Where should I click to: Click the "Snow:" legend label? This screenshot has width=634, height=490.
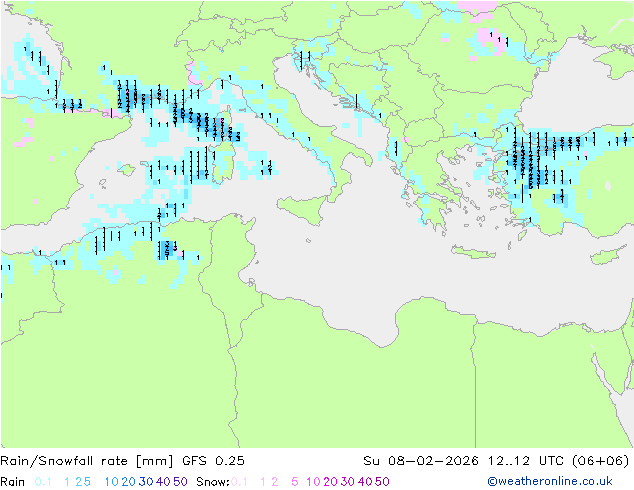coord(213,482)
